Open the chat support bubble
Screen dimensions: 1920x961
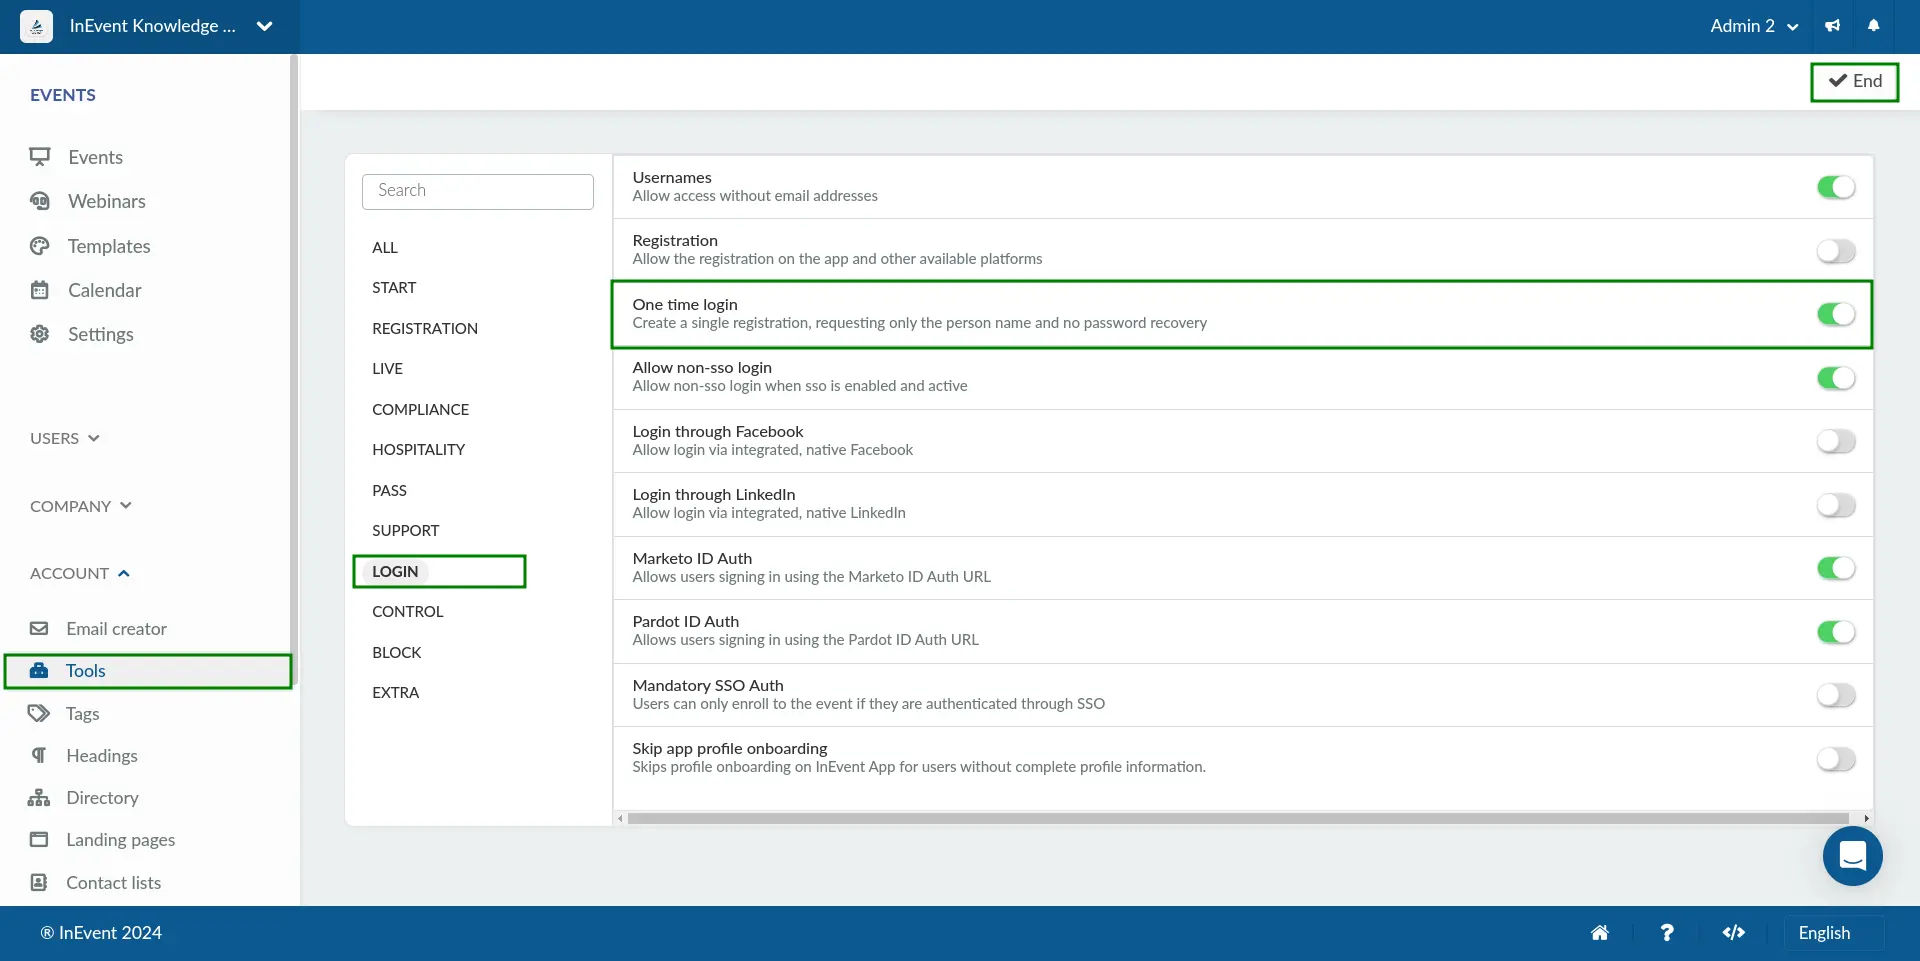[x=1853, y=856]
